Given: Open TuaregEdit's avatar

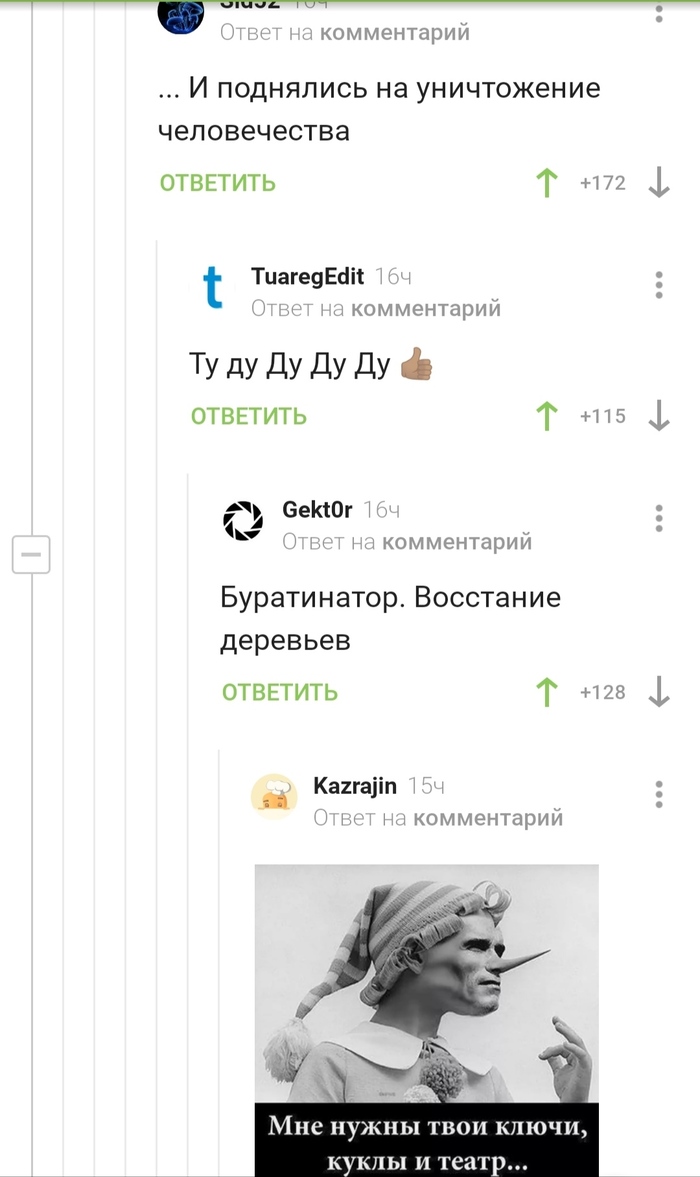Looking at the screenshot, I should click(212, 289).
